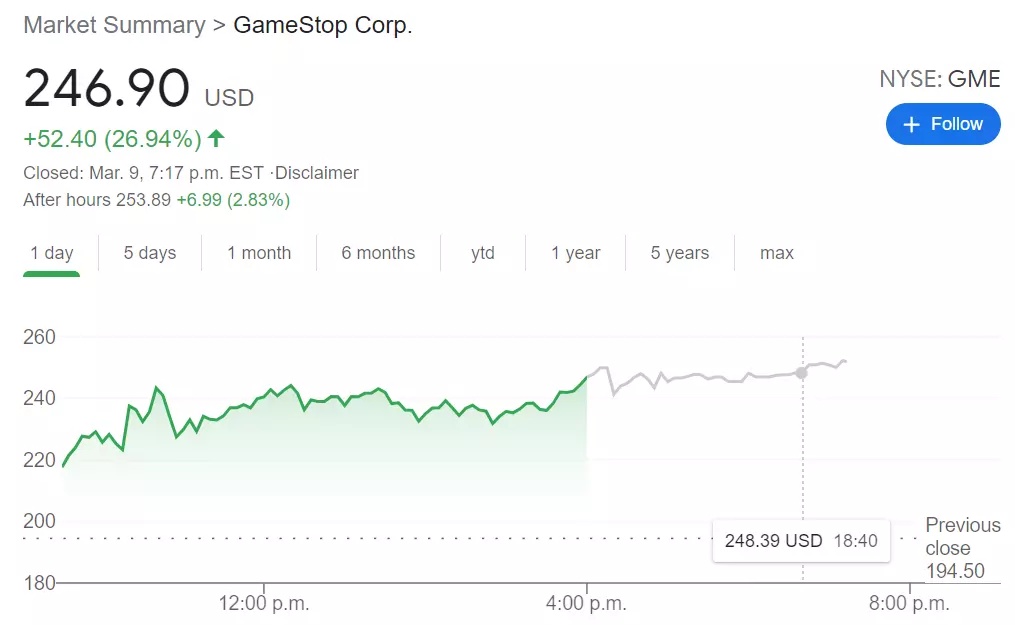Switch to the max time range

[777, 253]
